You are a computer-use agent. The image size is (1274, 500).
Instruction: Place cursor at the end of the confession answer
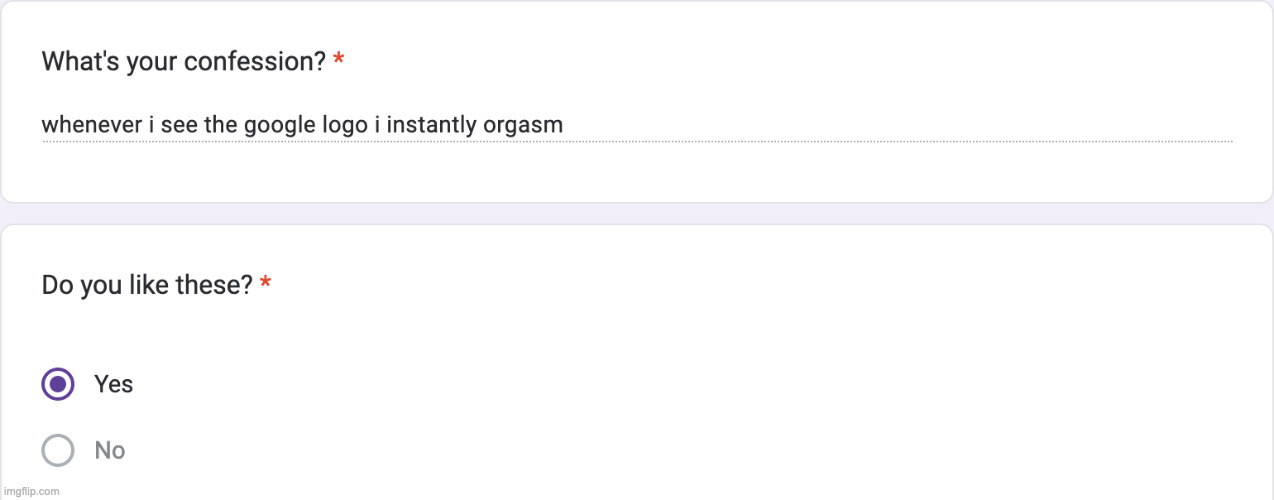tap(564, 125)
